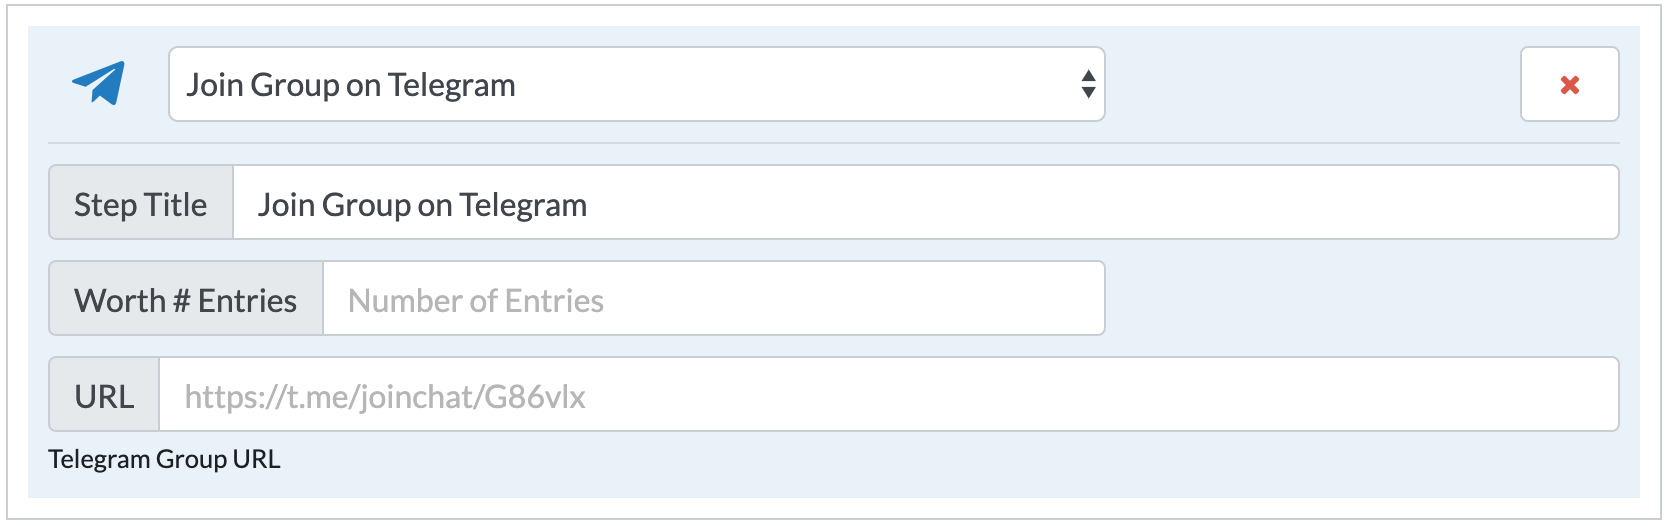Focus the Telegram URL input field

tap(889, 394)
